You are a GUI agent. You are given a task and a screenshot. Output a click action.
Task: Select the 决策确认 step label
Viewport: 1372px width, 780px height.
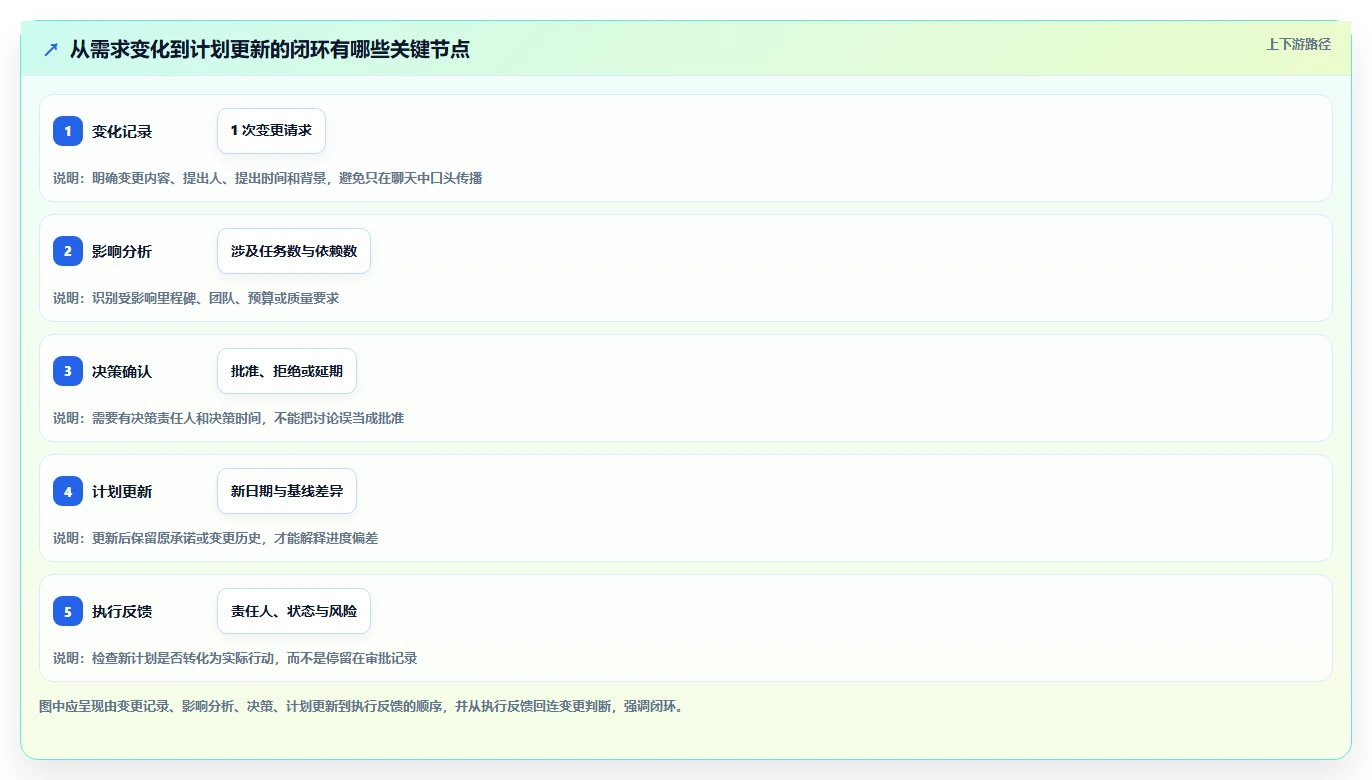[122, 371]
